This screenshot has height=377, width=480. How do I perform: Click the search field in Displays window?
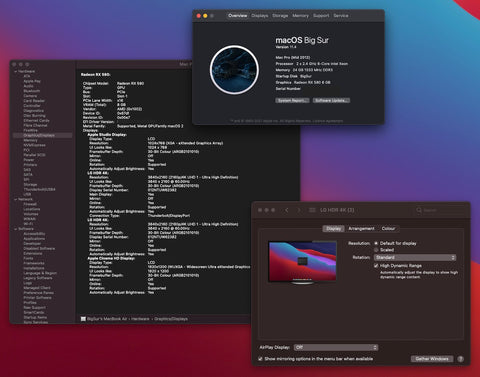[x=439, y=210]
